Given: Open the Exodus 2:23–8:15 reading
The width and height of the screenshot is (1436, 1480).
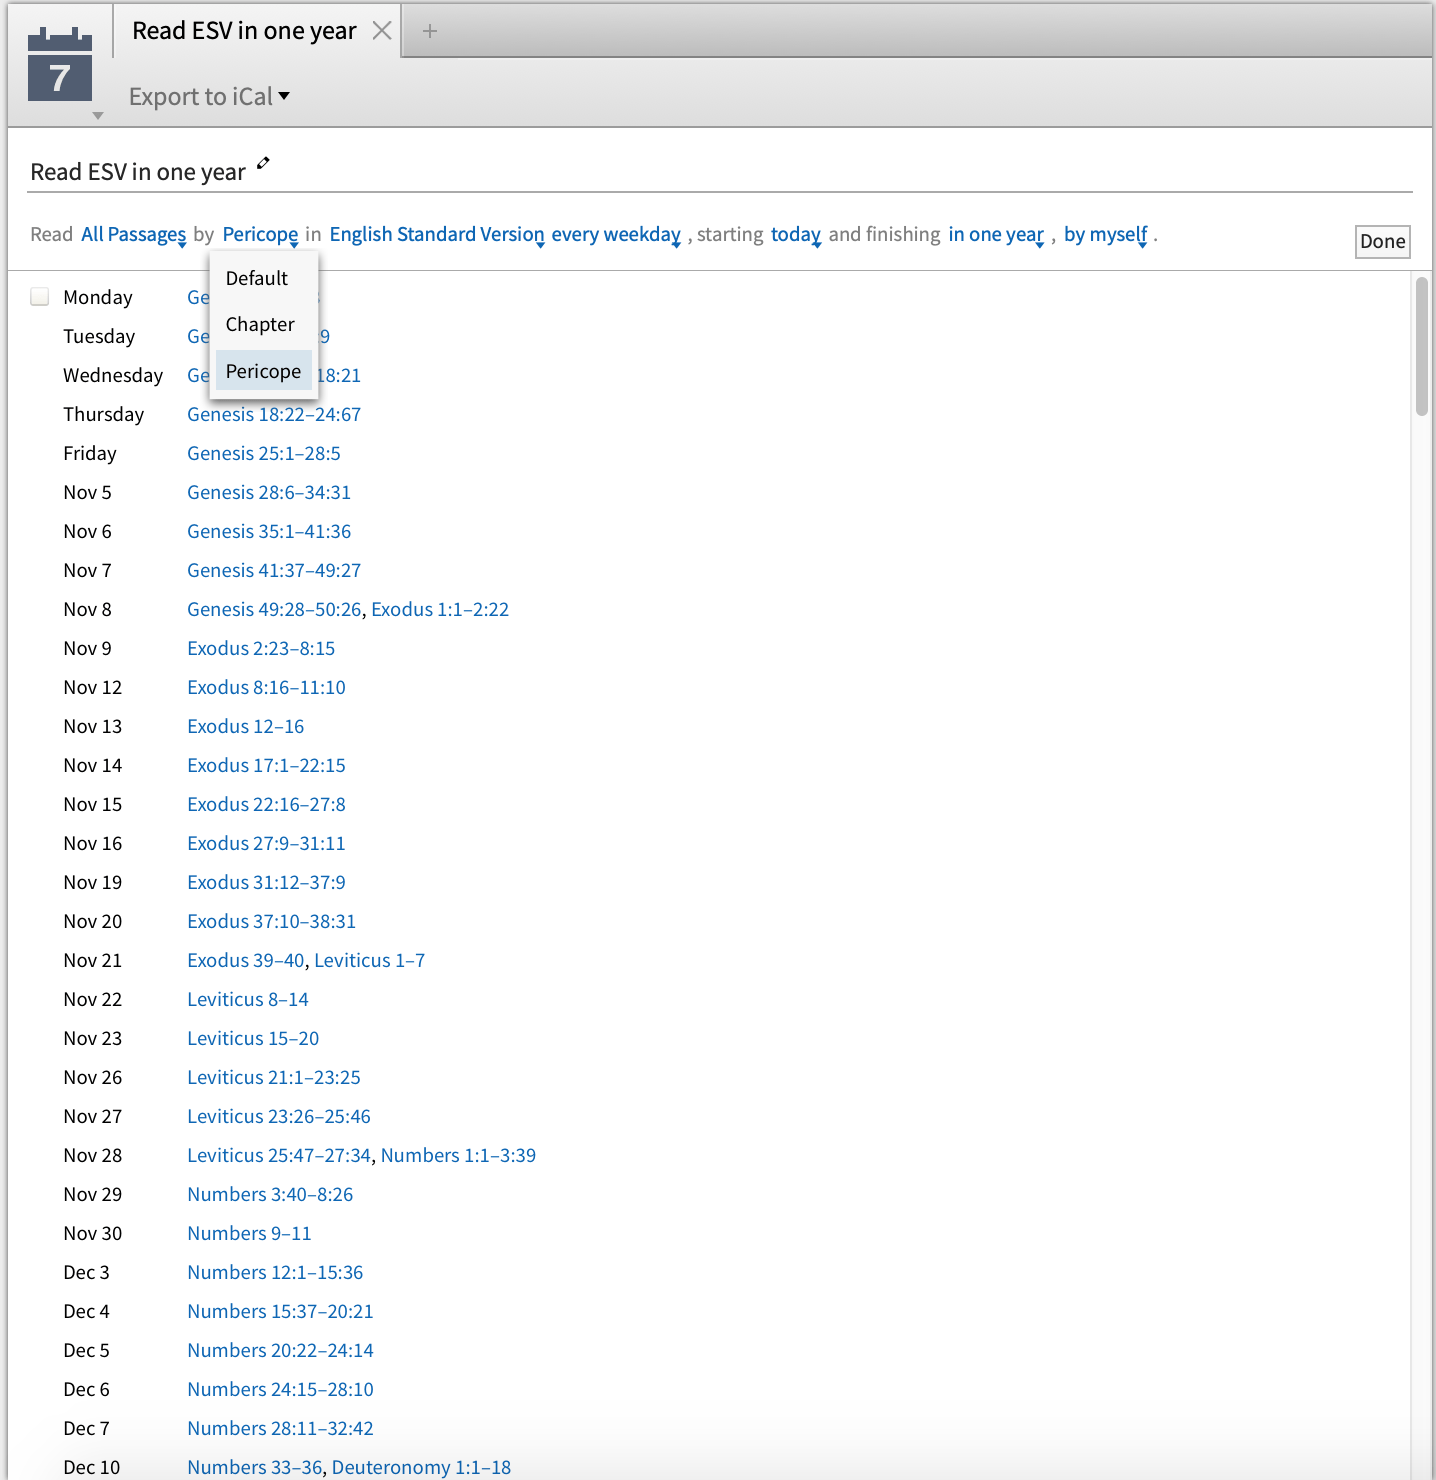Looking at the screenshot, I should [261, 648].
